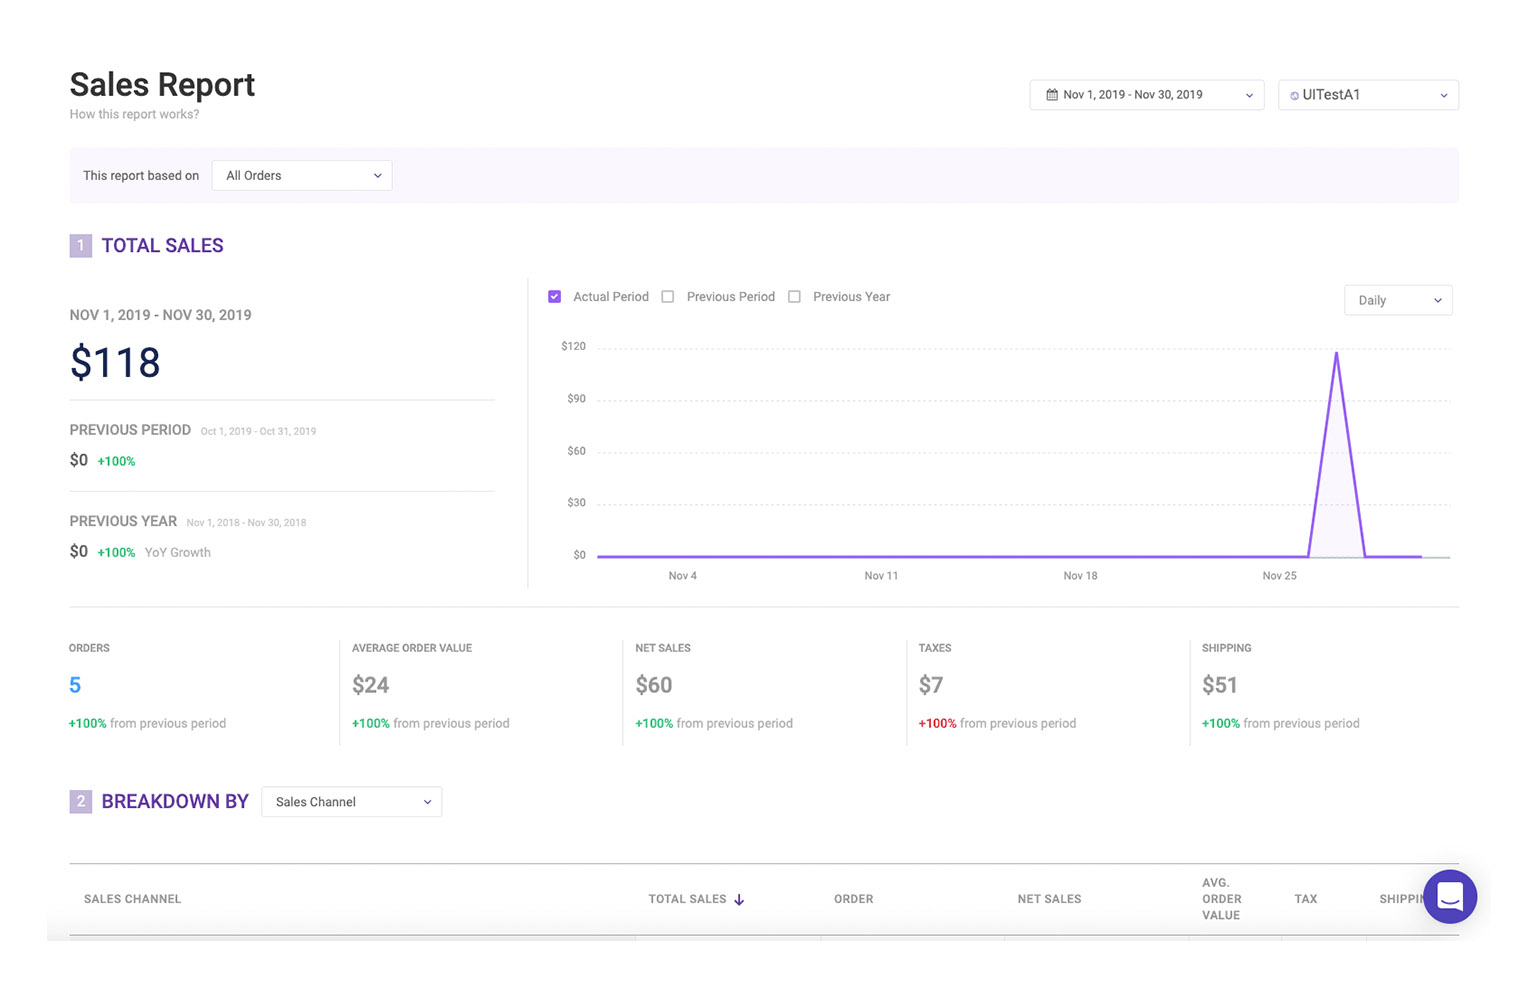
Task: Click the $120 y-axis label
Action: point(573,347)
